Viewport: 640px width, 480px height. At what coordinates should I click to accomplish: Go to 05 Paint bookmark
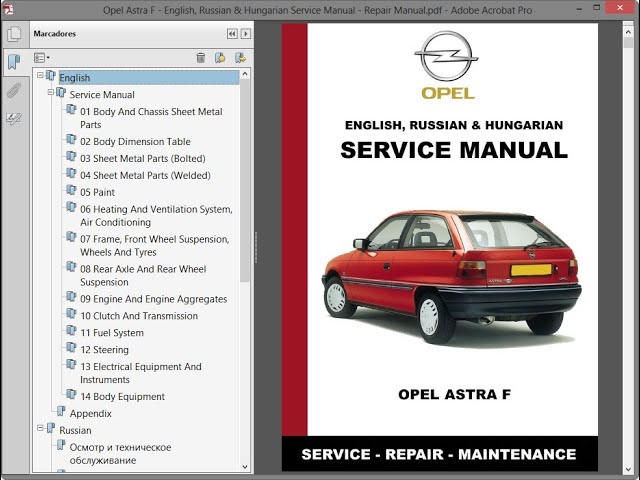click(x=98, y=192)
